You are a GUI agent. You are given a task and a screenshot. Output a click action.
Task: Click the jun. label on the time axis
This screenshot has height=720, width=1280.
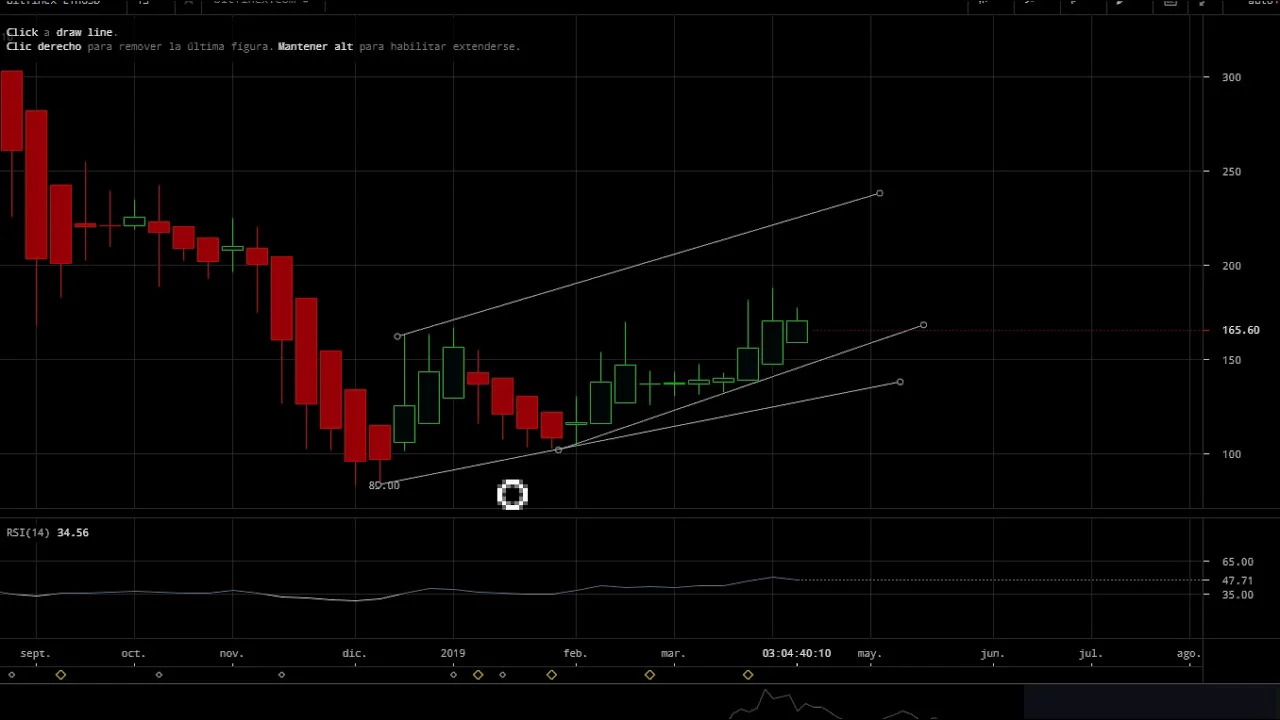point(992,653)
